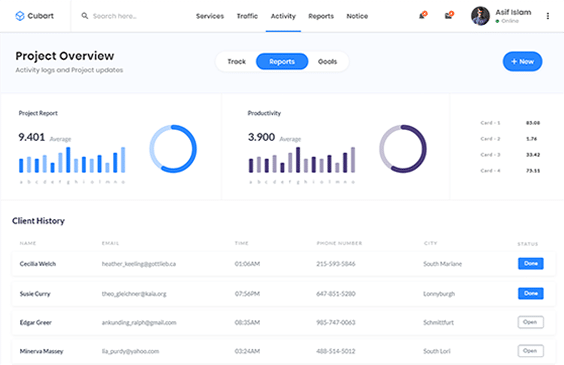This screenshot has width=564, height=365.
Task: Click the Productivity purple donut chart
Action: click(x=403, y=149)
